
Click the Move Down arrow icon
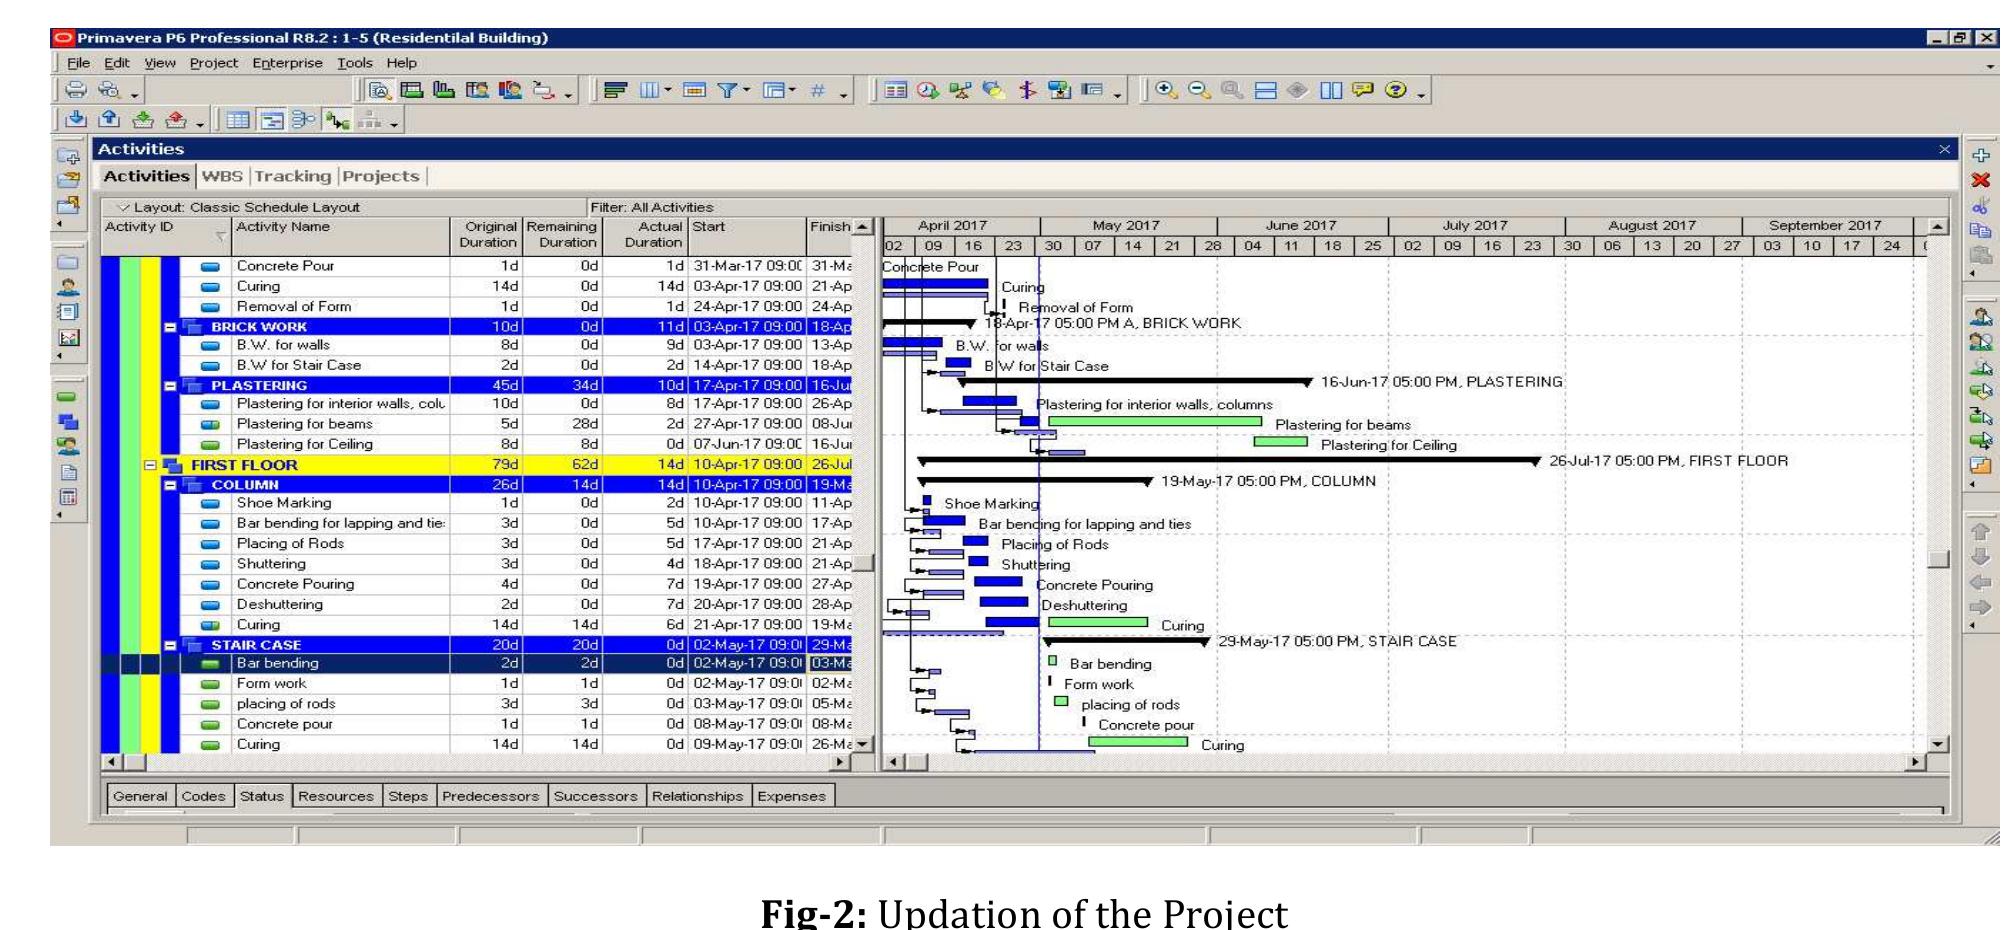coord(1980,557)
